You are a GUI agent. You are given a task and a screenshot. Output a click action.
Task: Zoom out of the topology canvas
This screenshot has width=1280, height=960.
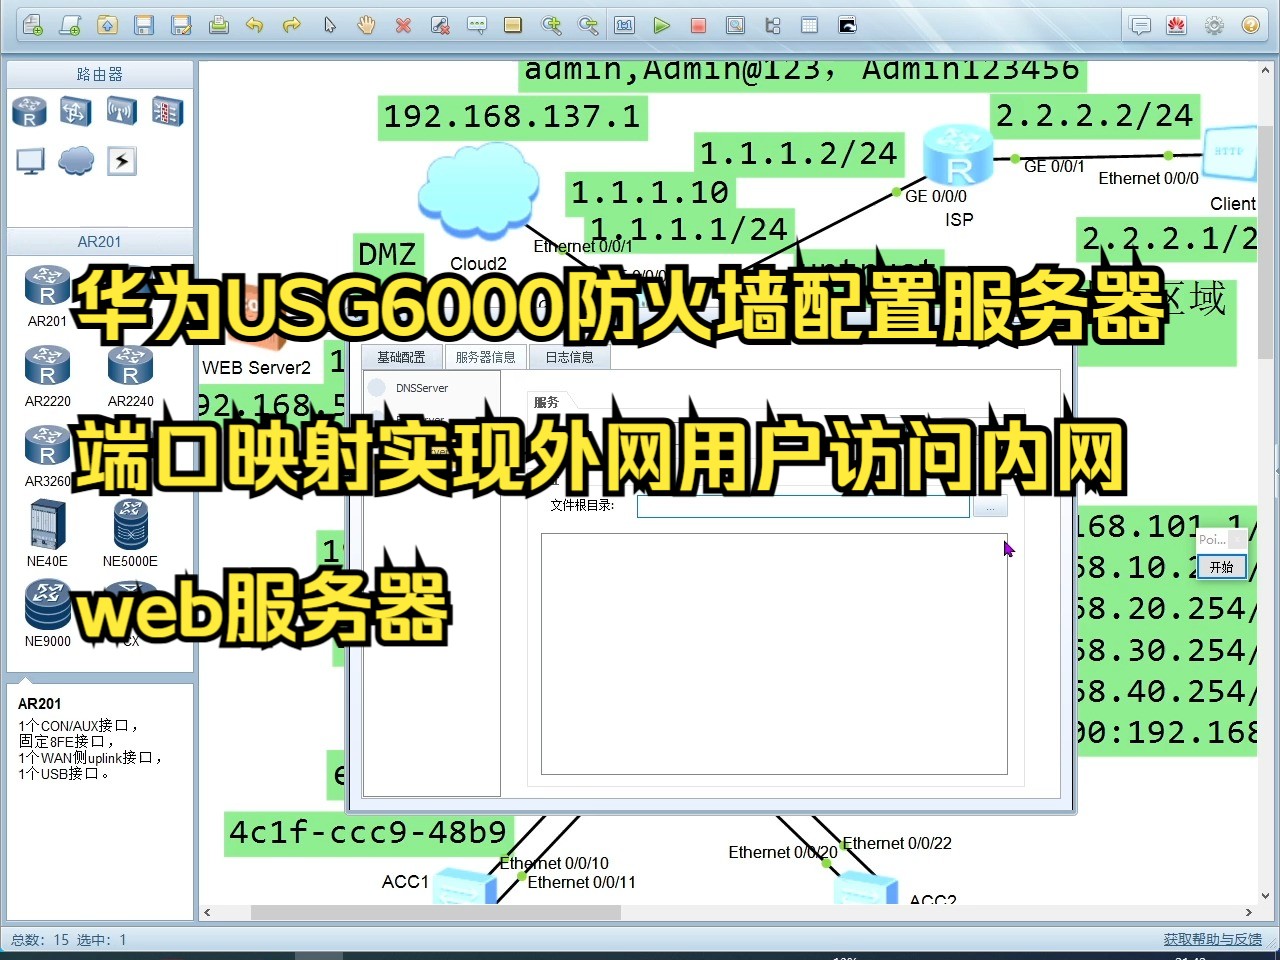[x=588, y=25]
